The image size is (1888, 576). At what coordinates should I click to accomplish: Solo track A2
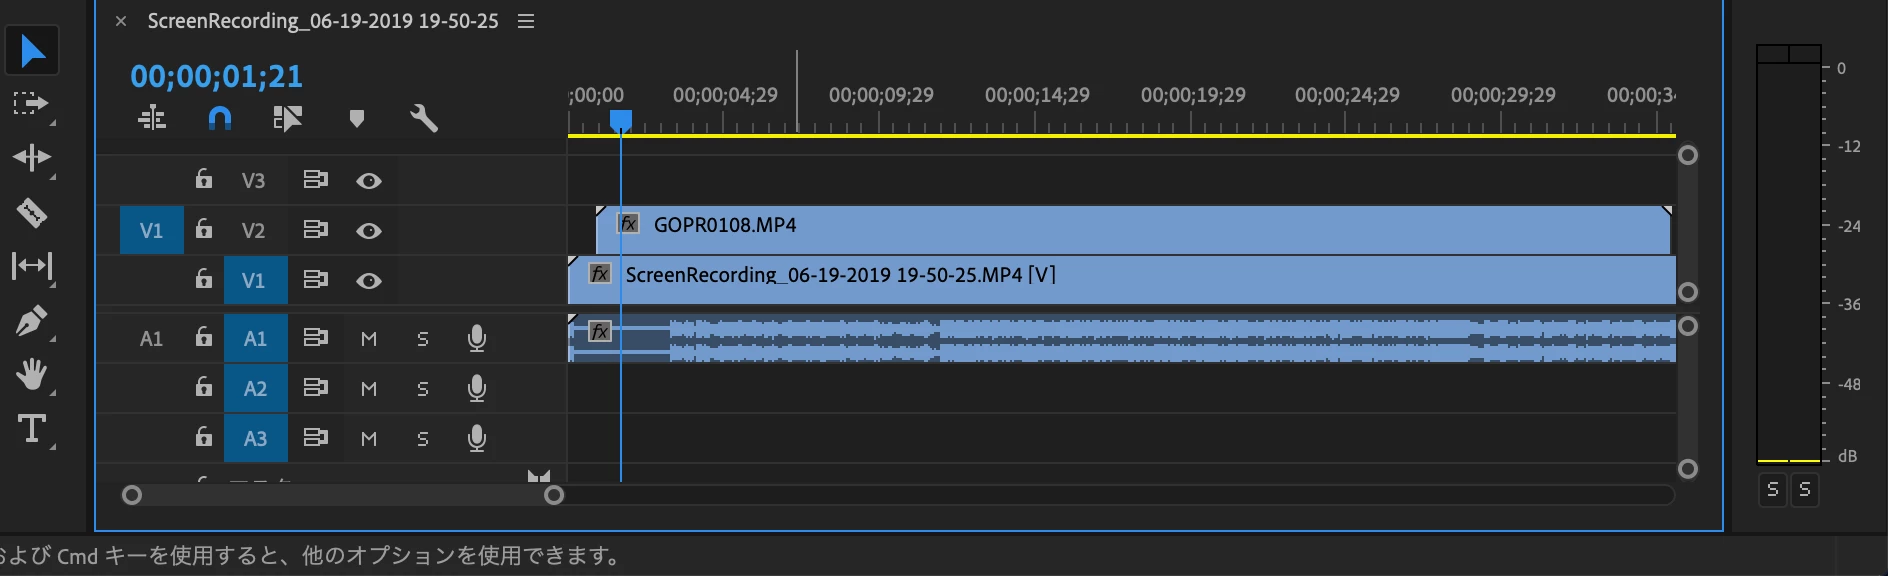click(x=423, y=389)
